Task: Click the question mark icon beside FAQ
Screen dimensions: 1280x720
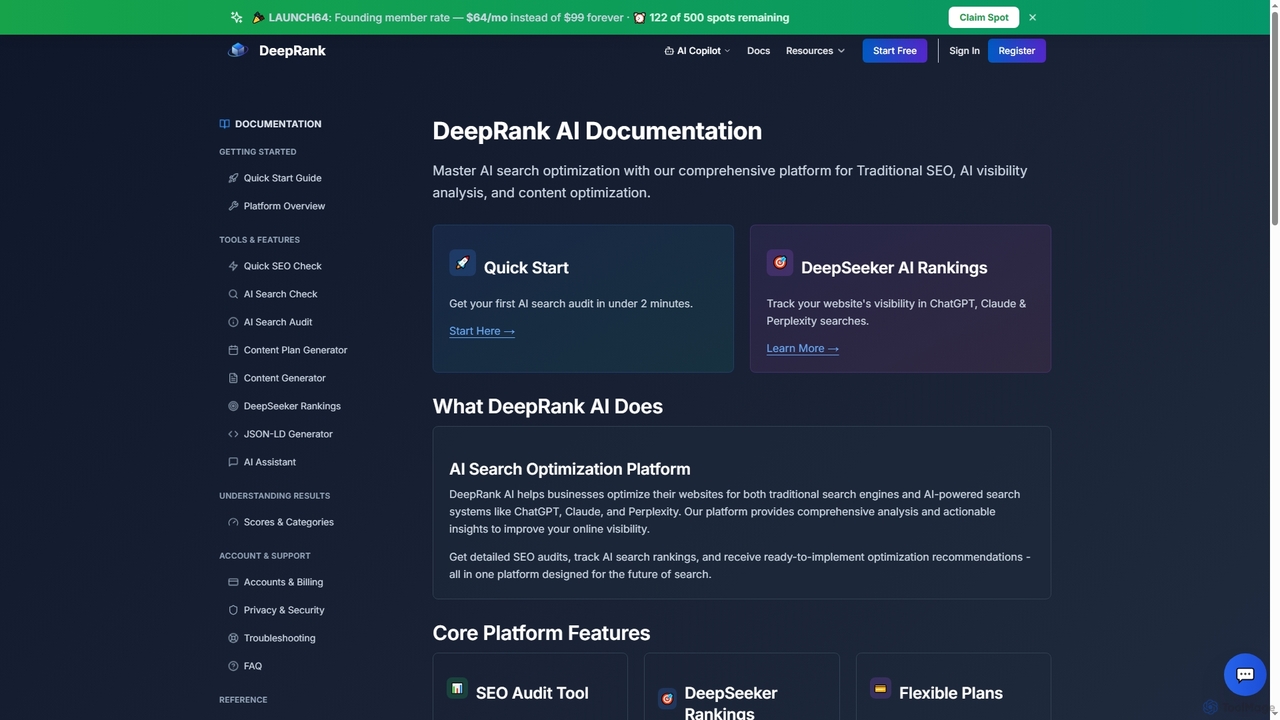Action: click(x=233, y=666)
